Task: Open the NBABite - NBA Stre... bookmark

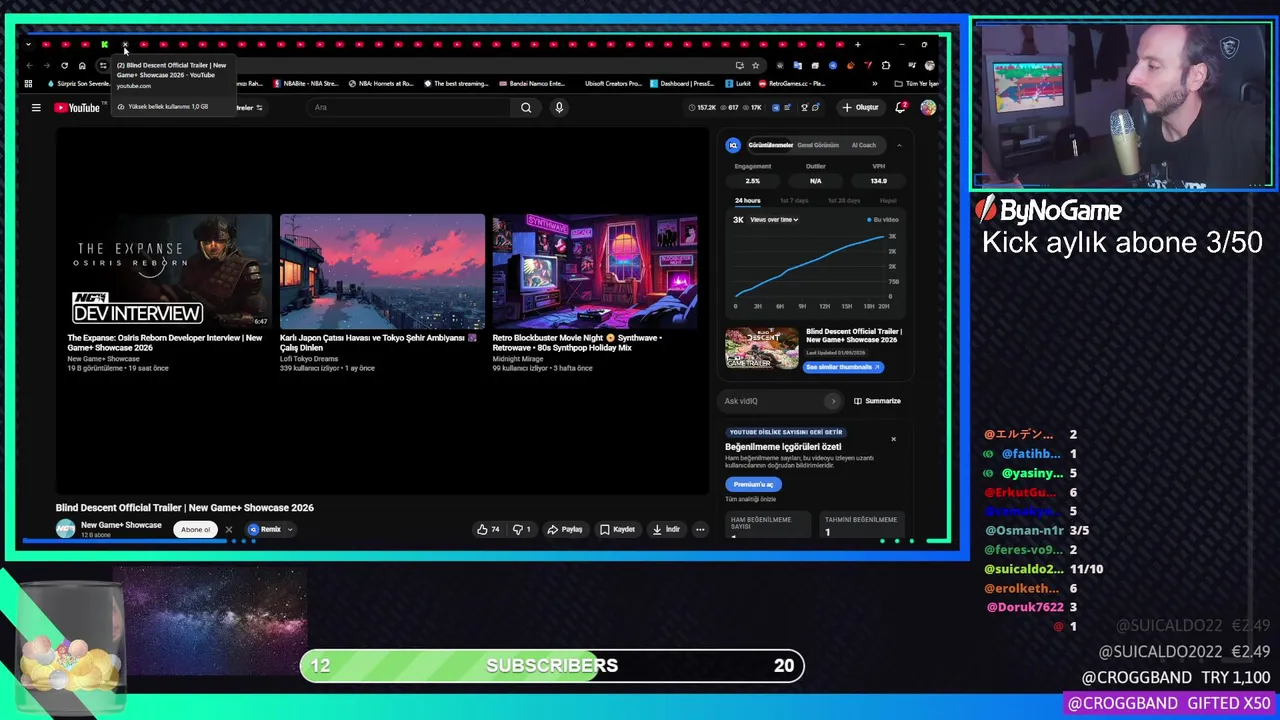Action: [305, 84]
